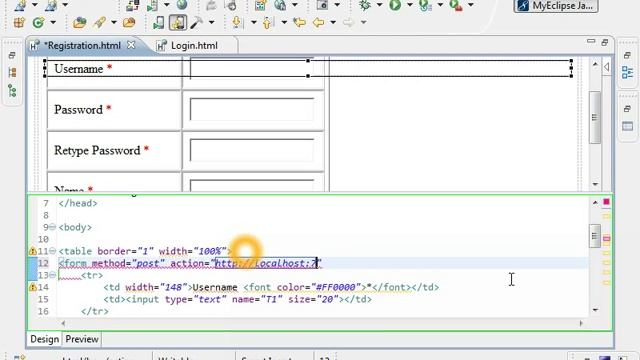Click the source pane vertical scrollbar thumb

(595, 236)
